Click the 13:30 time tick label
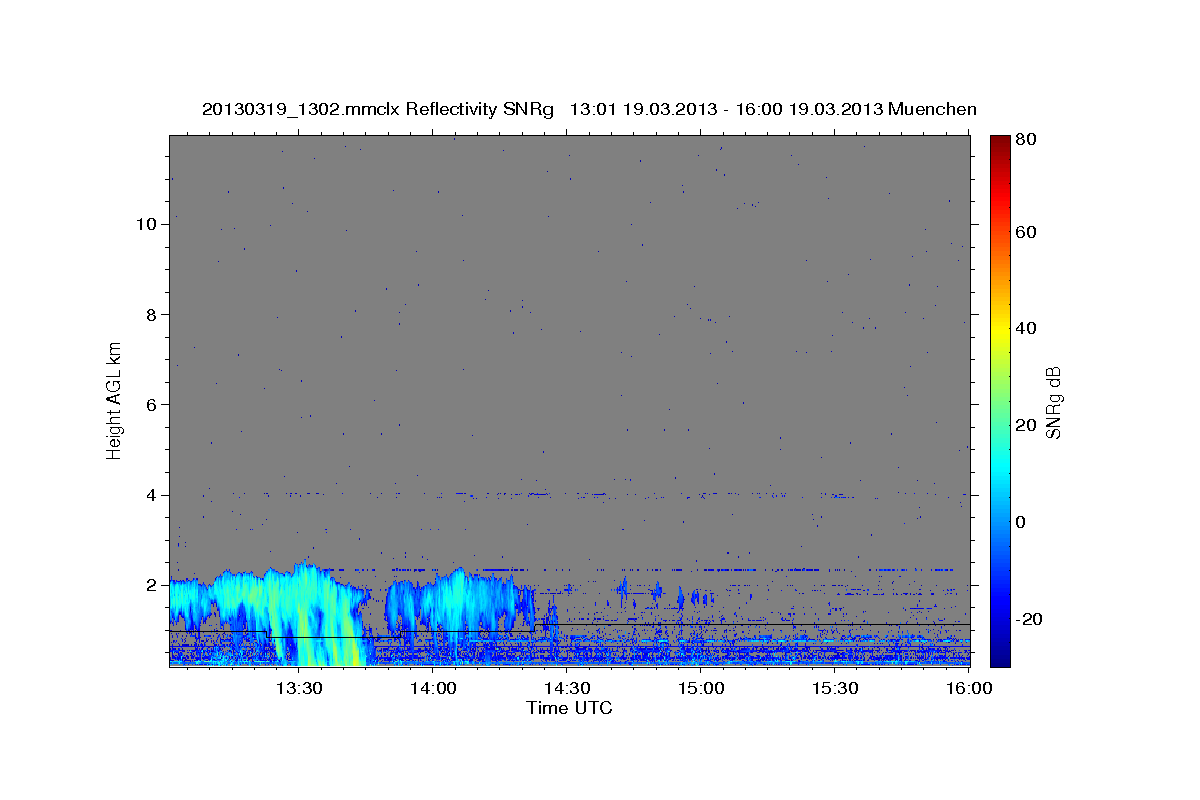The width and height of the screenshot is (1200, 800). pos(299,689)
